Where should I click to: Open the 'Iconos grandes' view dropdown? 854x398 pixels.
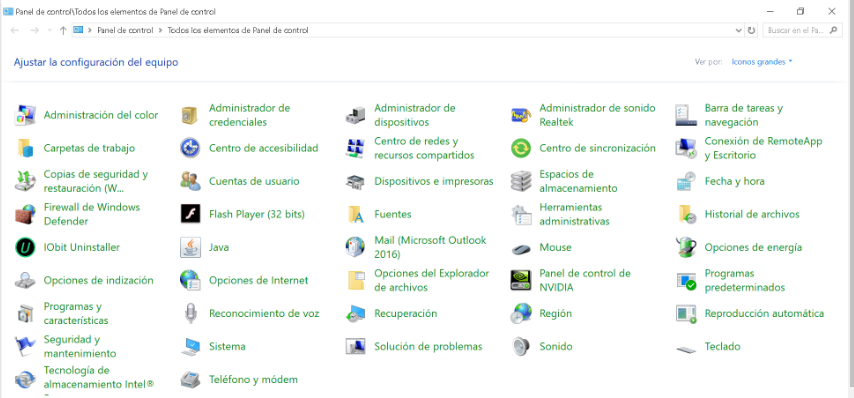pos(761,62)
